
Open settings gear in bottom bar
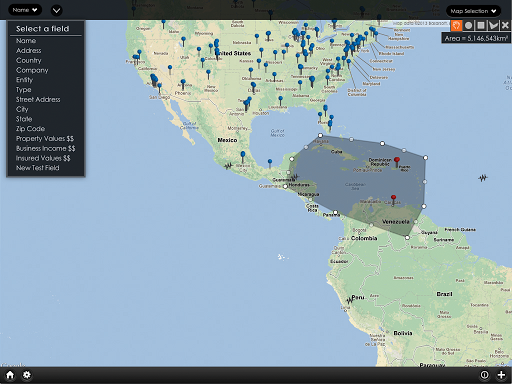[27, 375]
